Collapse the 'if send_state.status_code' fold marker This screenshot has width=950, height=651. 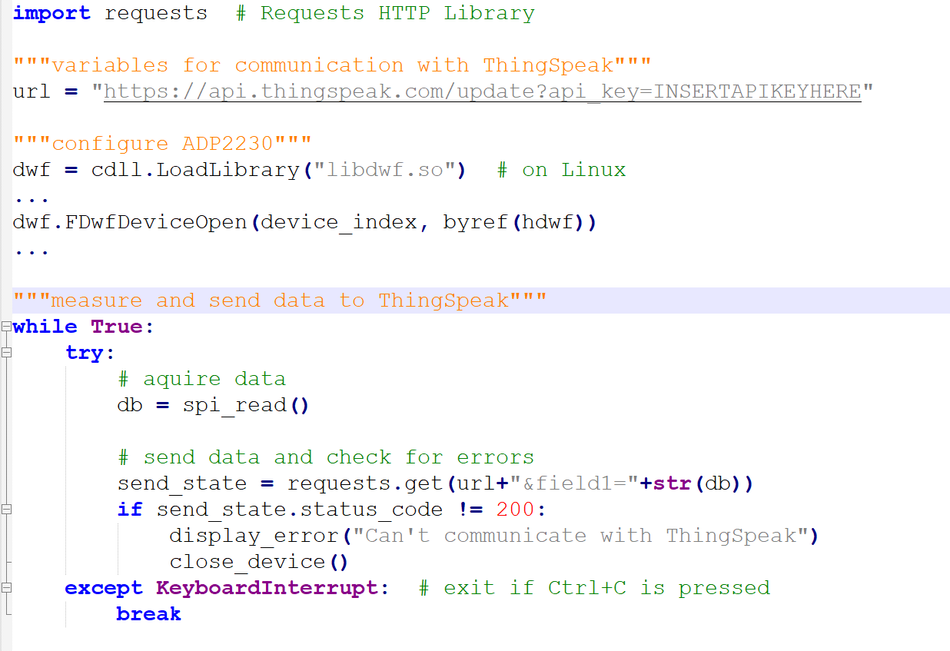point(6,509)
